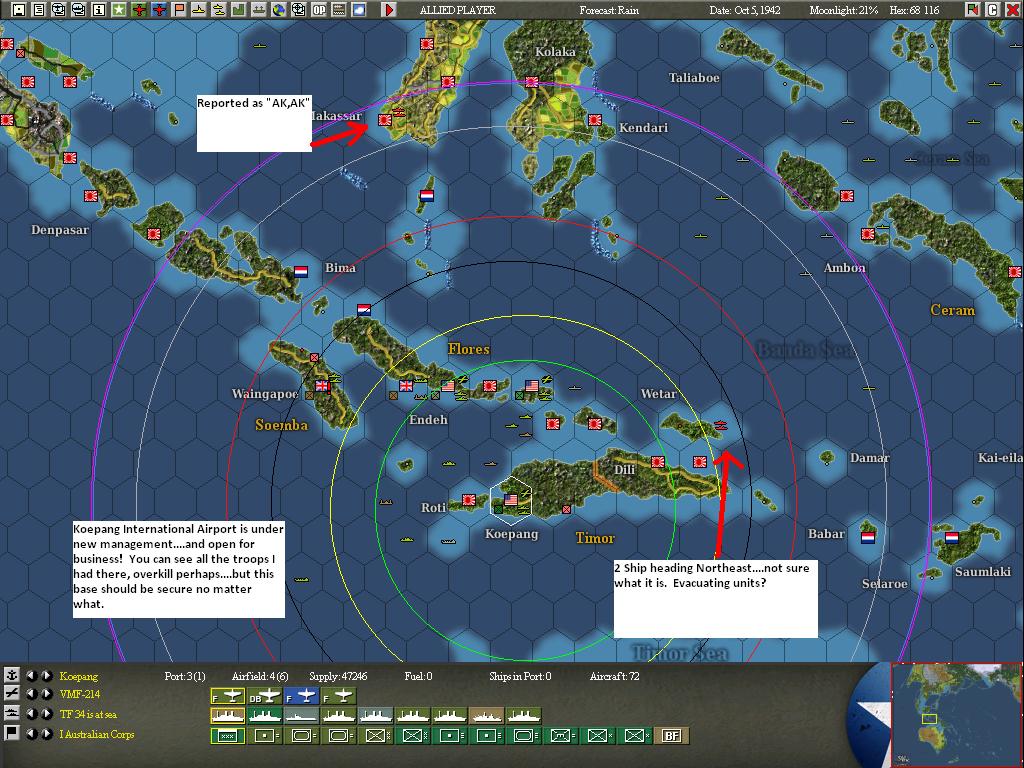Click the red play end-turn arrow
Image resolution: width=1024 pixels, height=768 pixels.
pos(389,10)
